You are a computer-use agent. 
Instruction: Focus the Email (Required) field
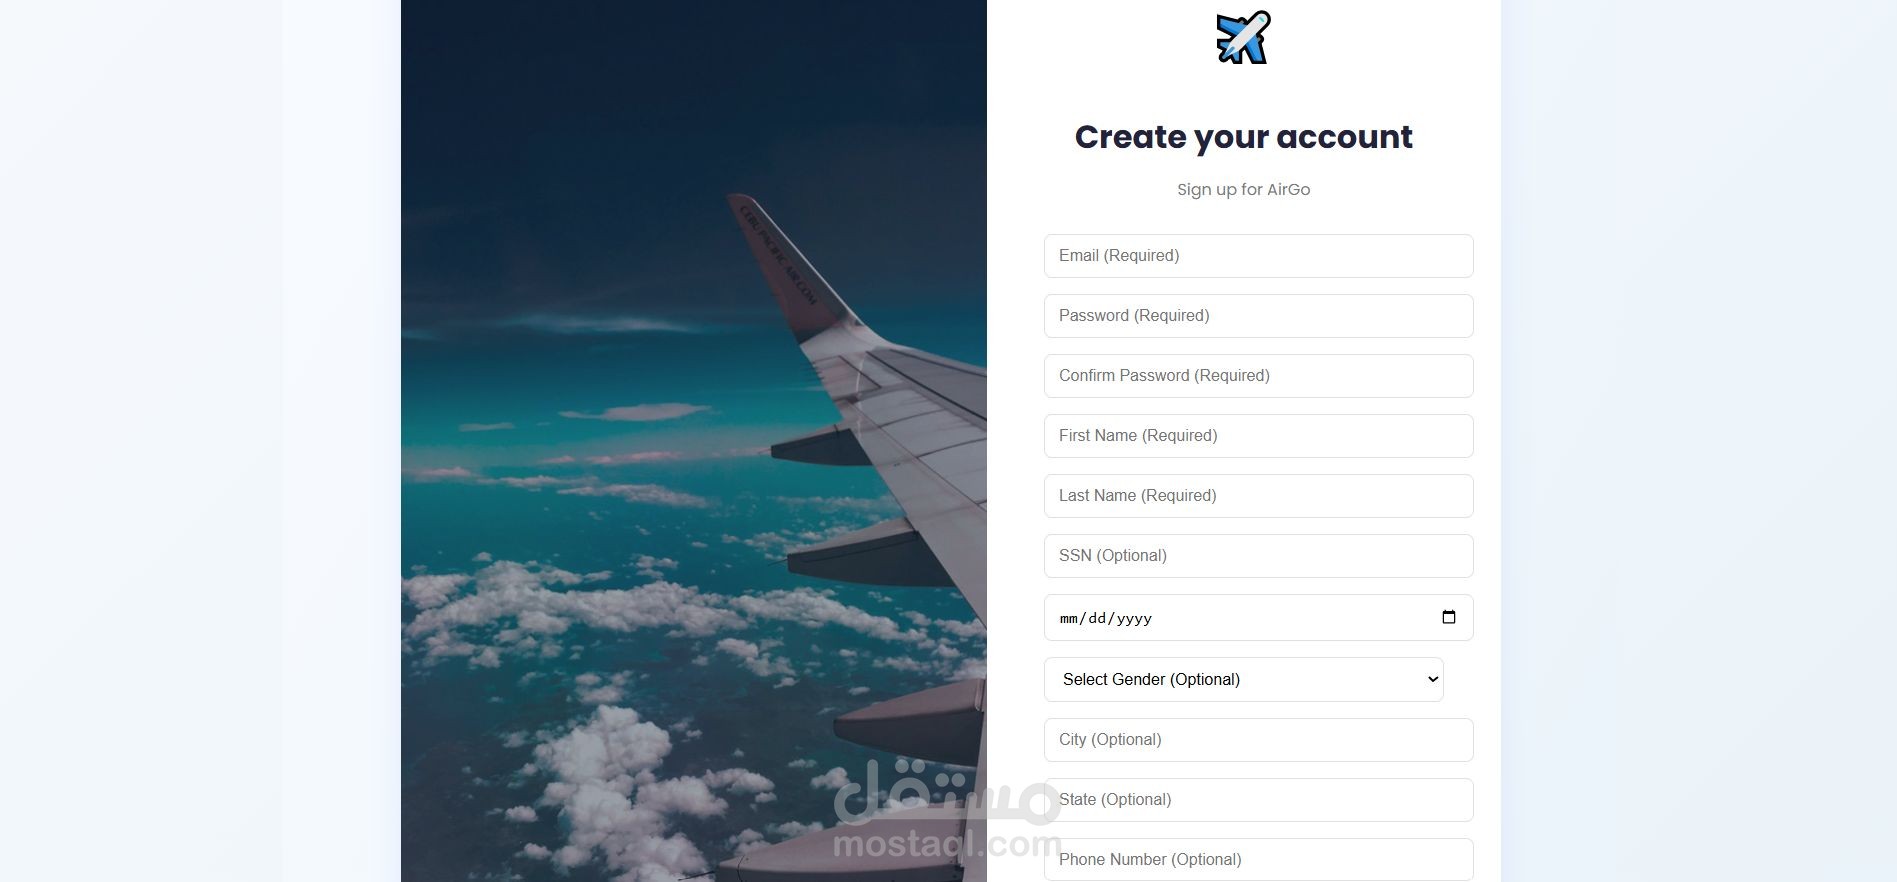pyautogui.click(x=1258, y=256)
